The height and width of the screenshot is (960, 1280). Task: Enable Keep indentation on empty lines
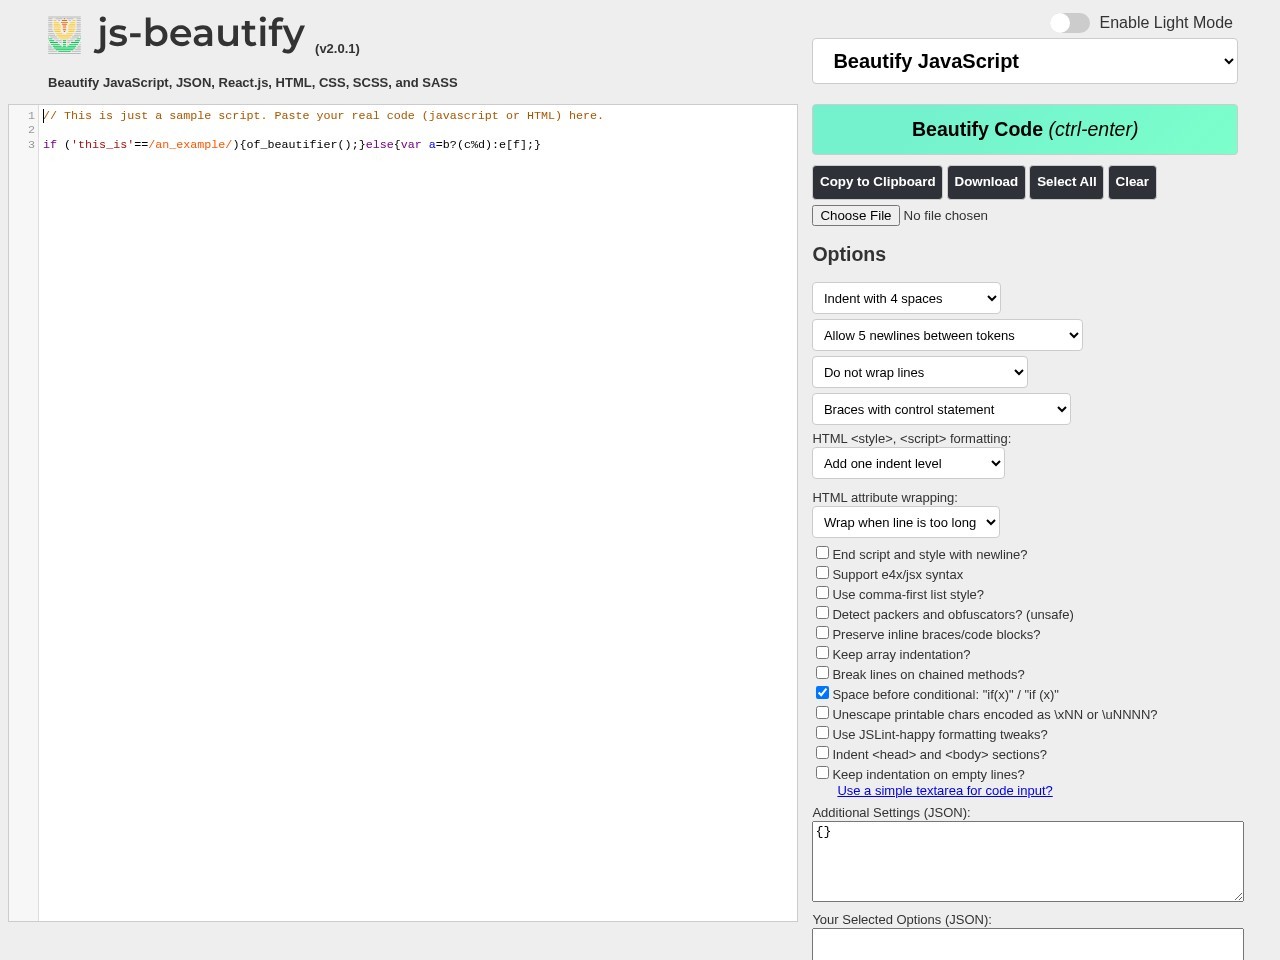click(x=822, y=773)
